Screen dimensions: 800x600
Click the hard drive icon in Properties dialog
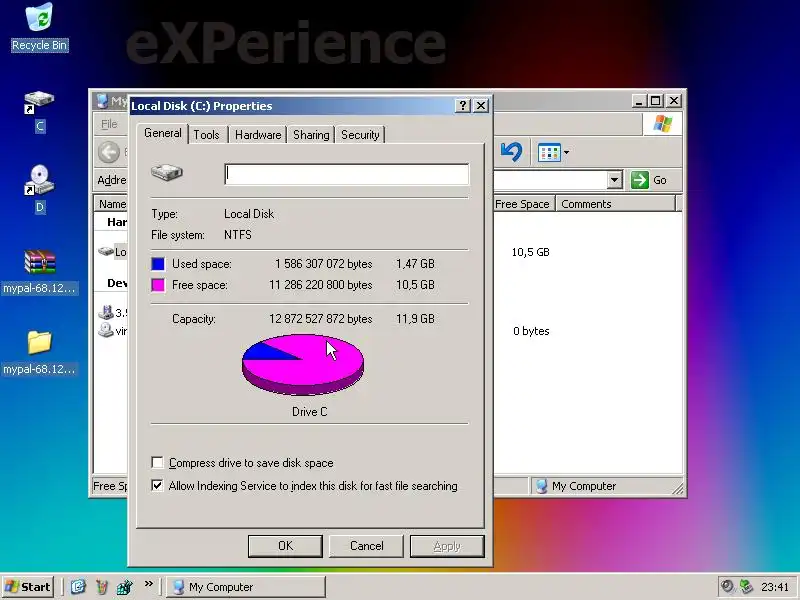tap(167, 172)
